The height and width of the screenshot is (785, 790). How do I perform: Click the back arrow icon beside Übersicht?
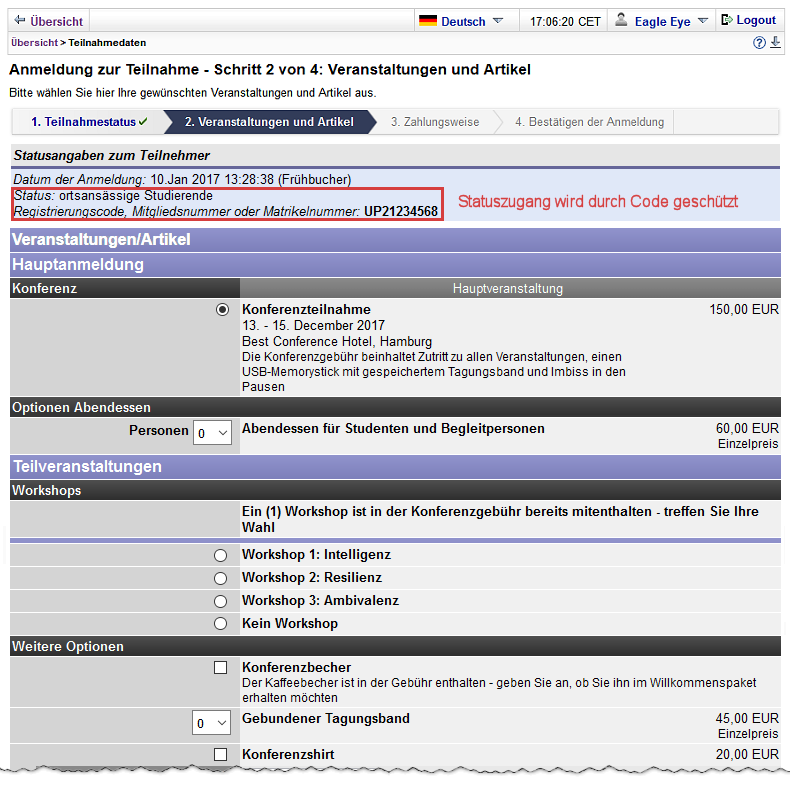(20, 20)
